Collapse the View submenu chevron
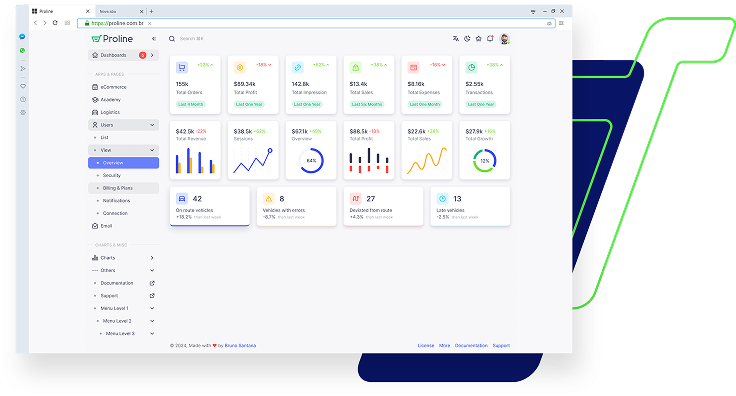This screenshot has height=396, width=736. pyautogui.click(x=152, y=150)
